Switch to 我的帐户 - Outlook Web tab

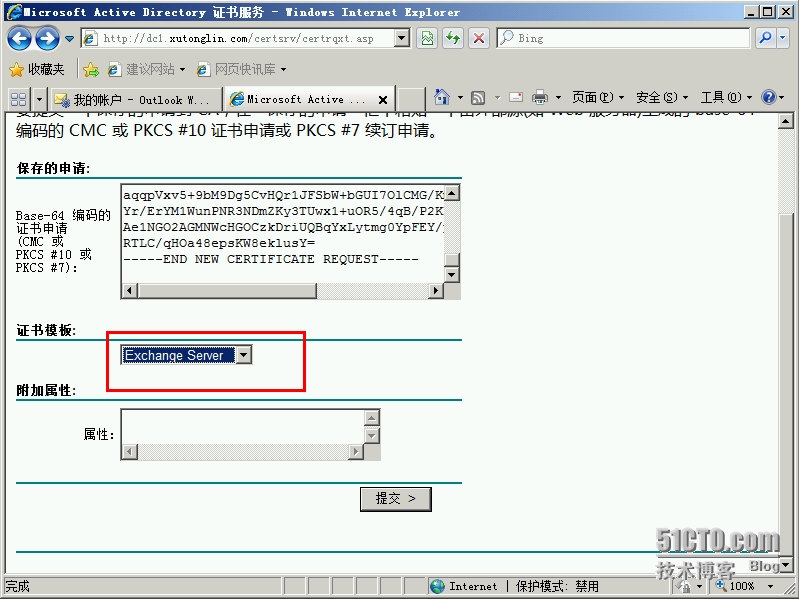point(135,99)
